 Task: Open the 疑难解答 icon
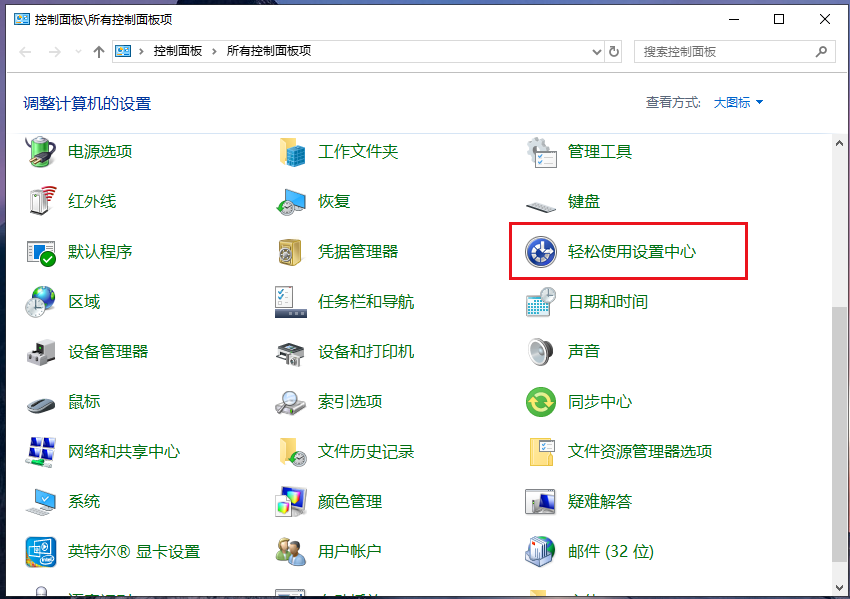(x=540, y=501)
